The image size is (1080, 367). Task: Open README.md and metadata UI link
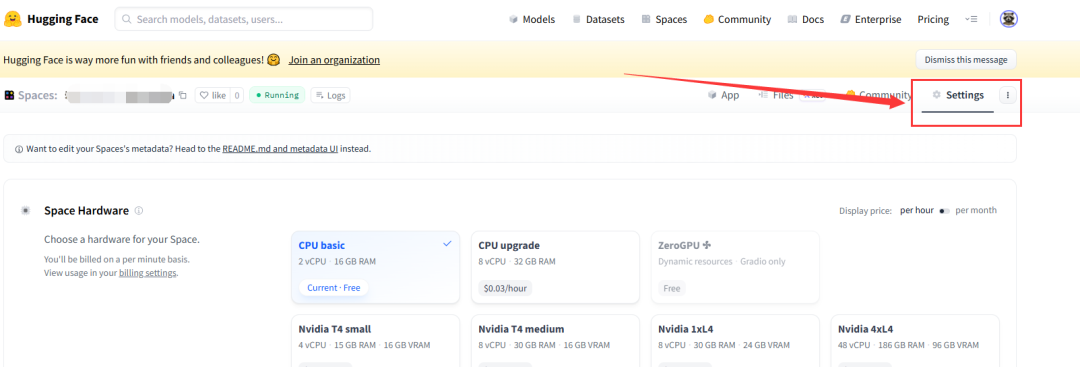(x=280, y=149)
